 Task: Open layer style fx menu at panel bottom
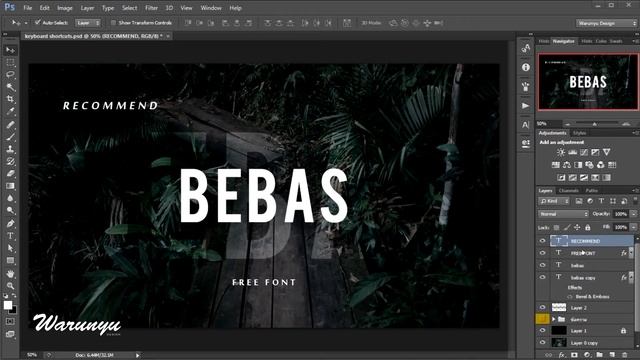pyautogui.click(x=562, y=355)
